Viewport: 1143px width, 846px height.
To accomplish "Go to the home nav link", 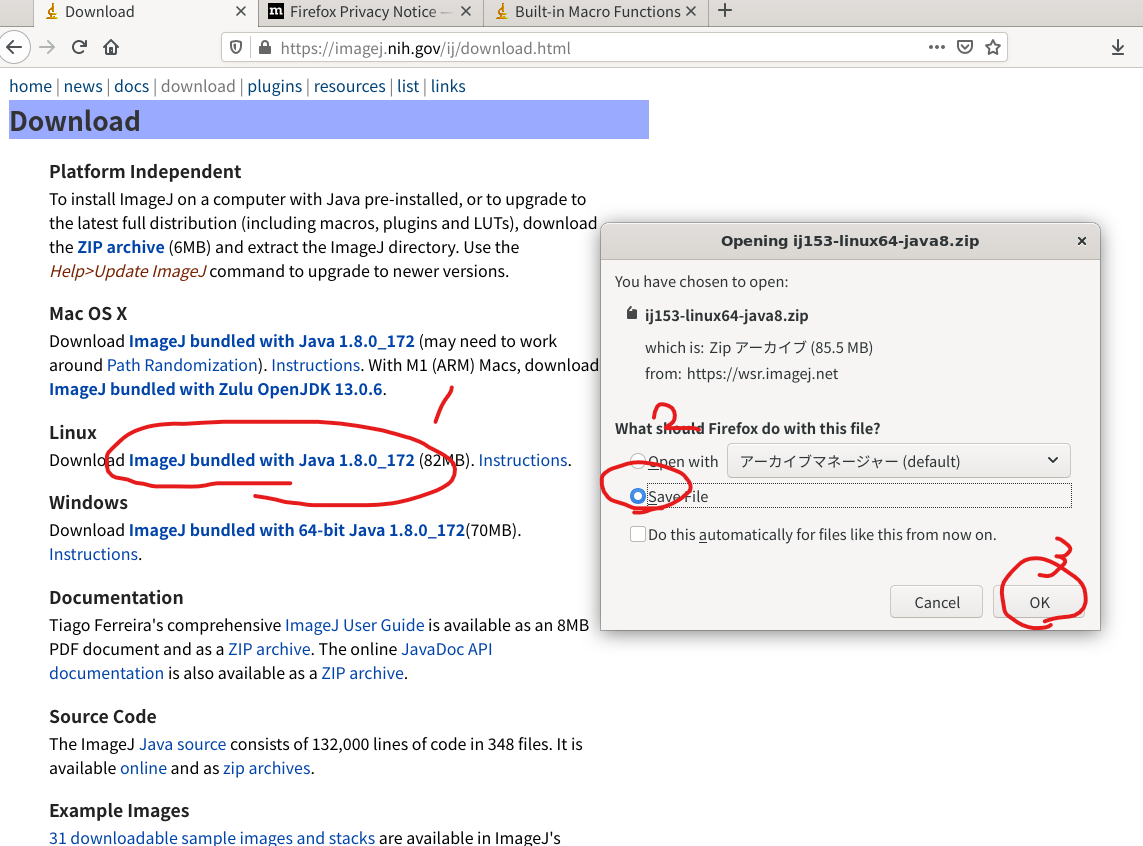I will pos(31,86).
